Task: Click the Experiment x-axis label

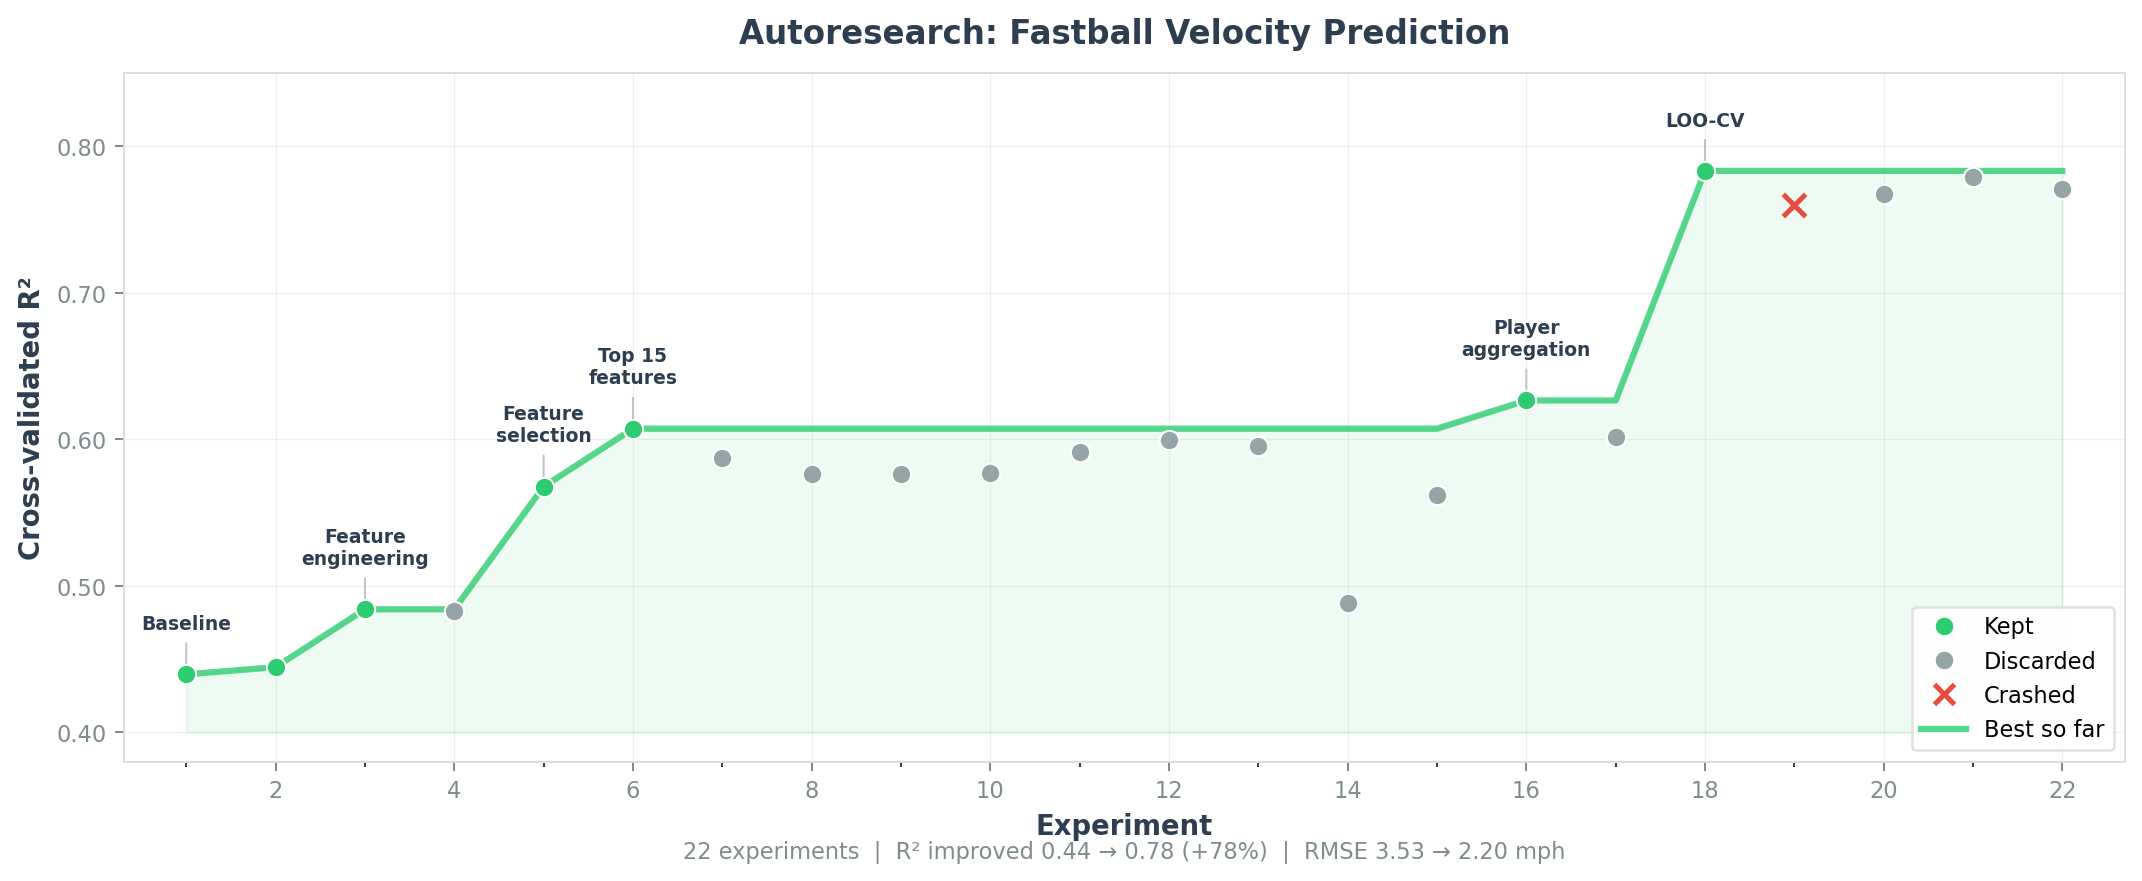Action: pos(1124,825)
